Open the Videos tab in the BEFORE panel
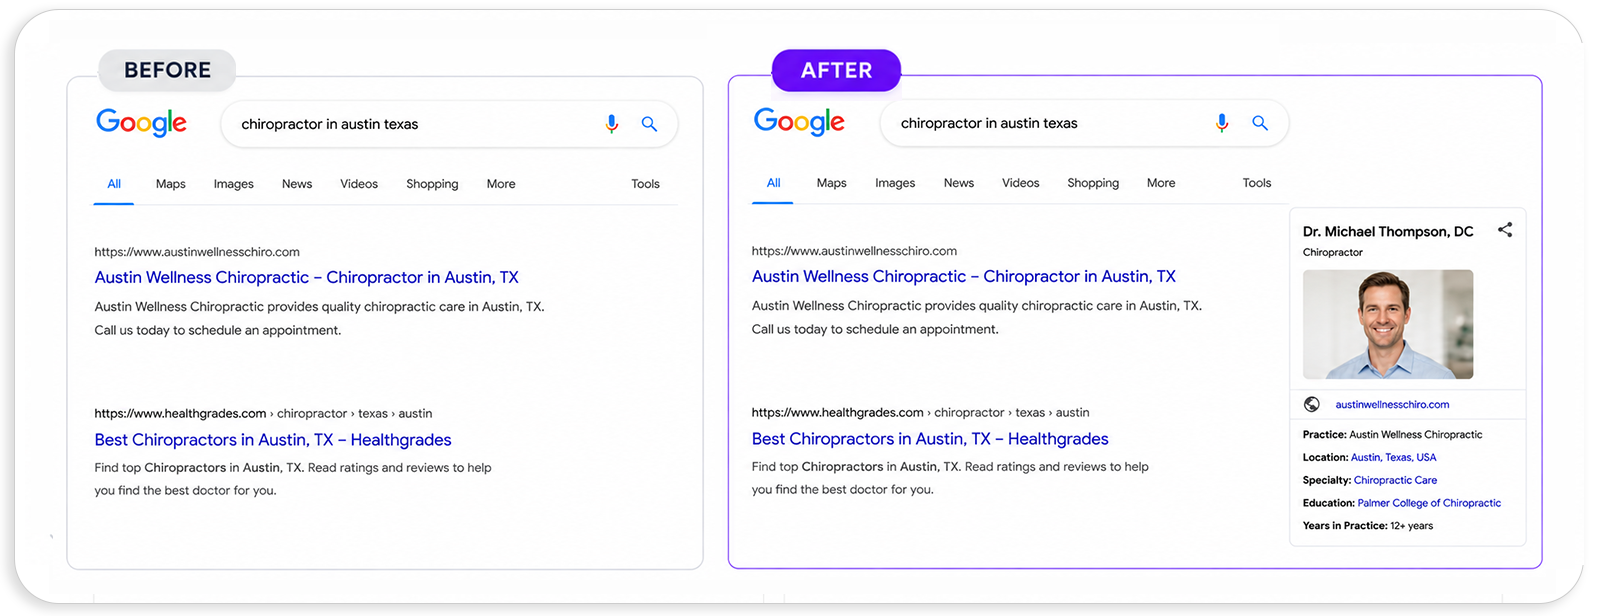This screenshot has width=1600, height=616. (x=359, y=184)
